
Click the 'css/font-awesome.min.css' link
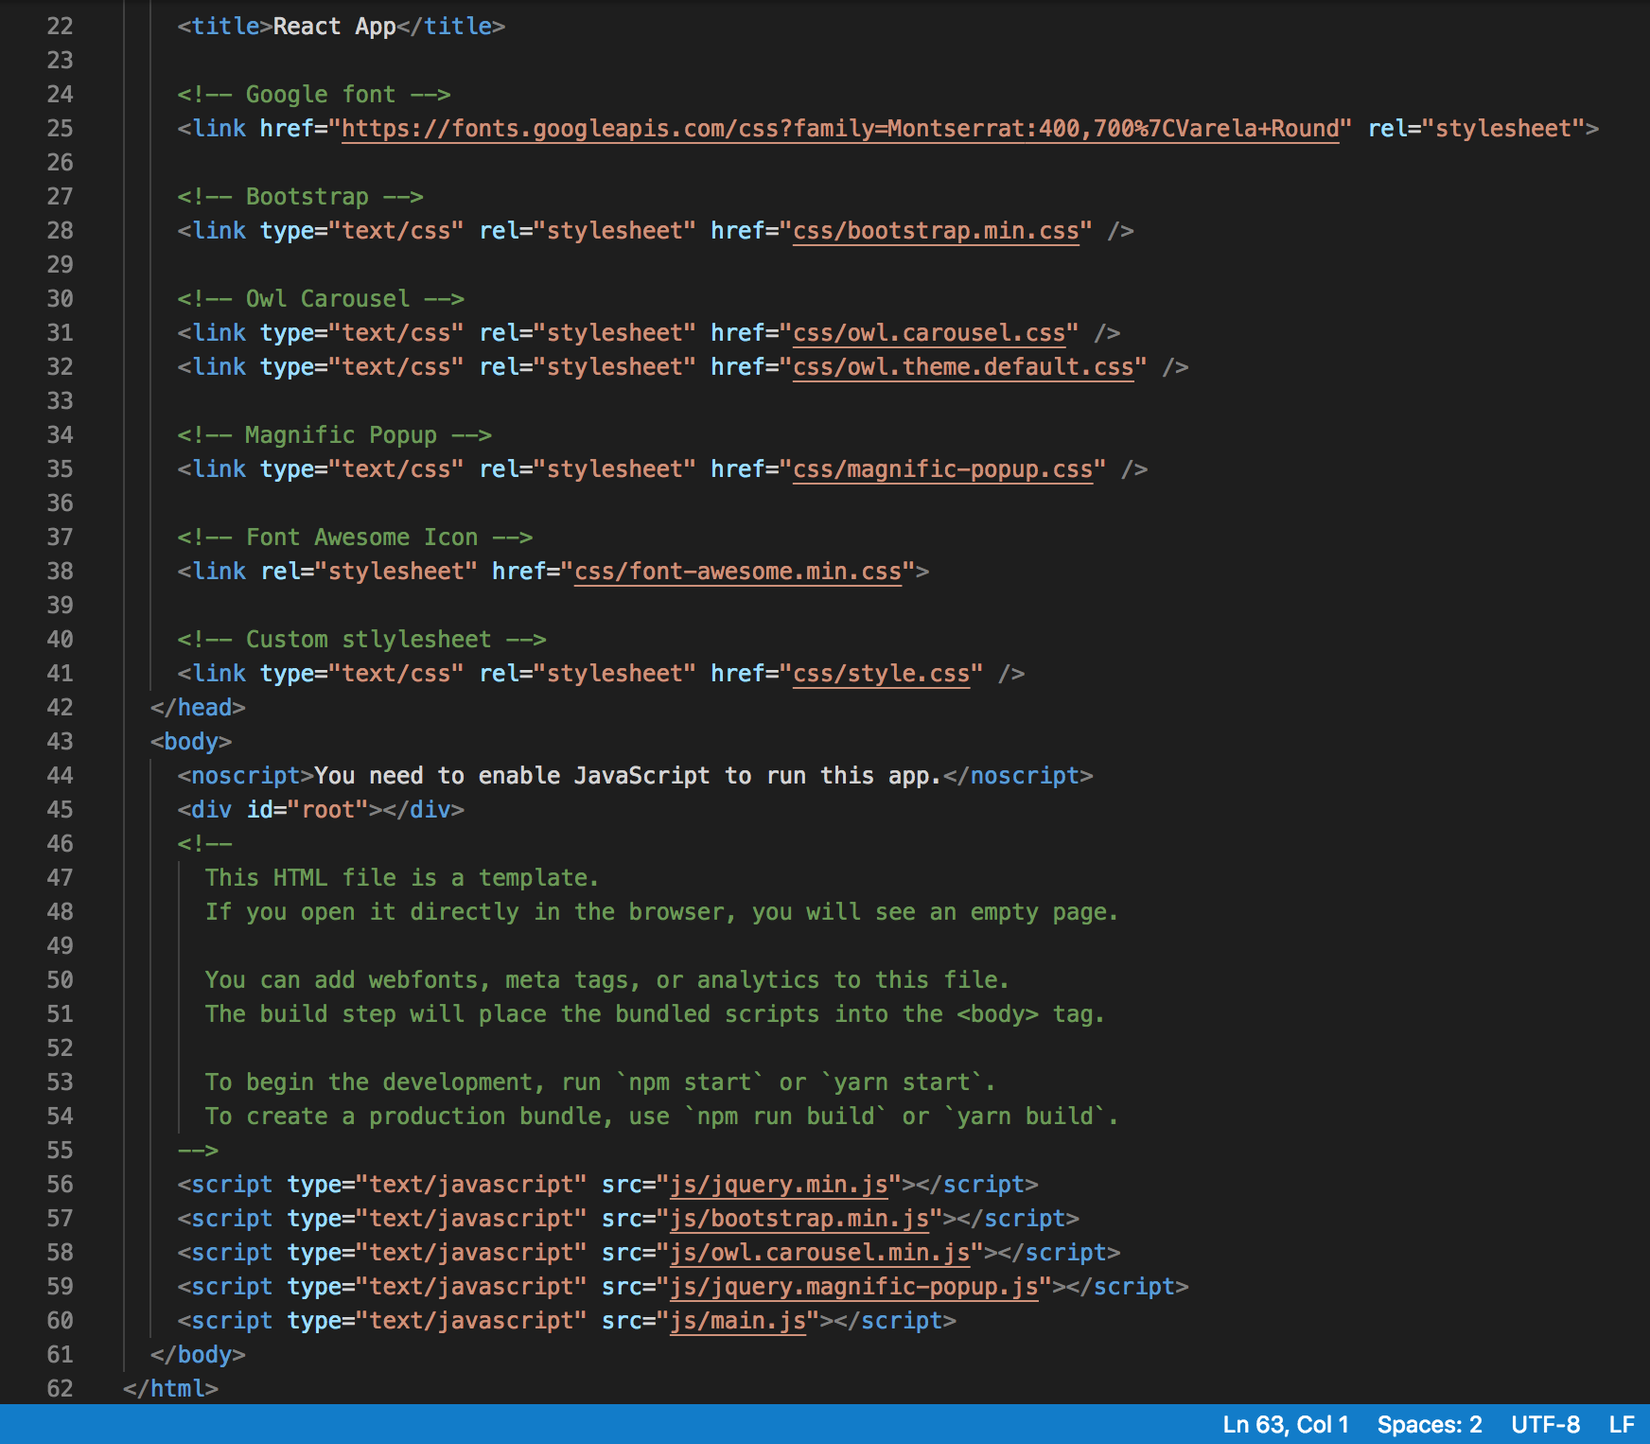click(738, 571)
